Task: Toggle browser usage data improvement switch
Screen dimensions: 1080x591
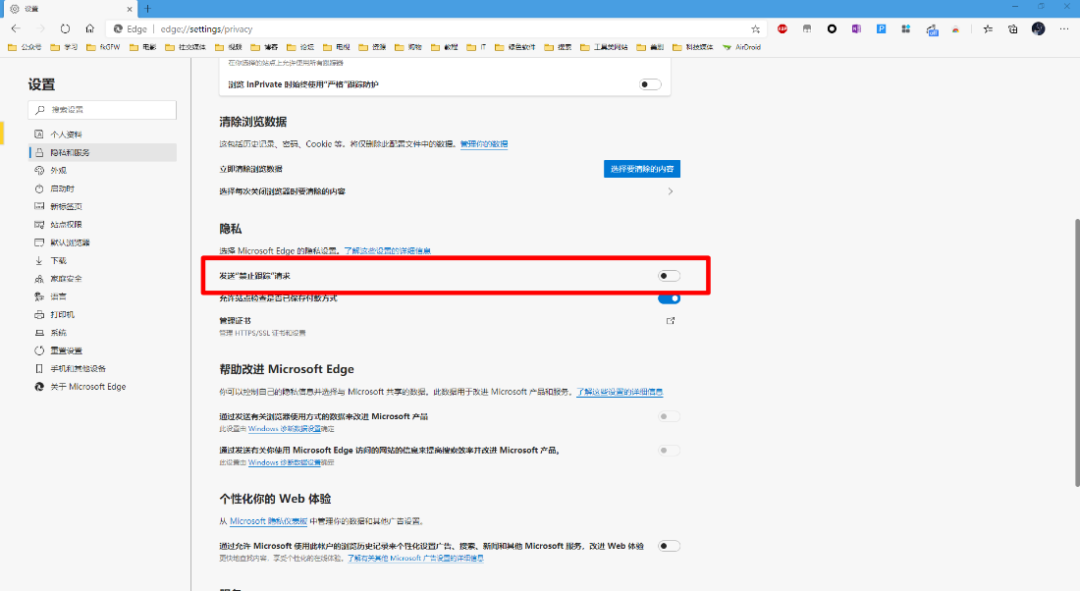Action: (669, 416)
